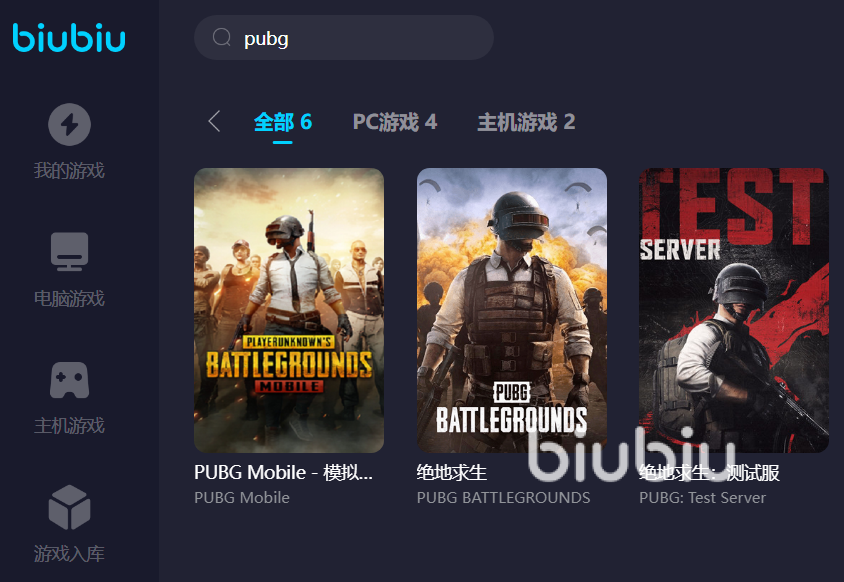Open the gamepad console games icon

coord(69,380)
